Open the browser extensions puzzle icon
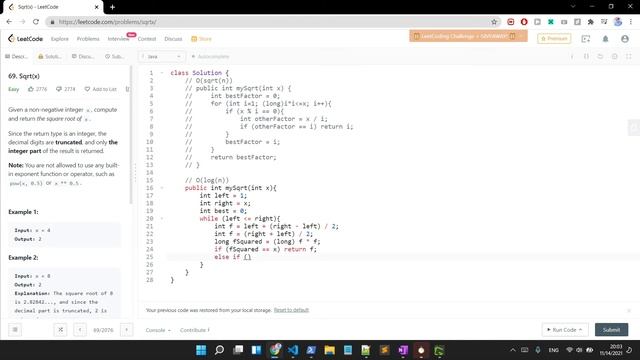Screen dimensions: 640x360 click(x=591, y=22)
